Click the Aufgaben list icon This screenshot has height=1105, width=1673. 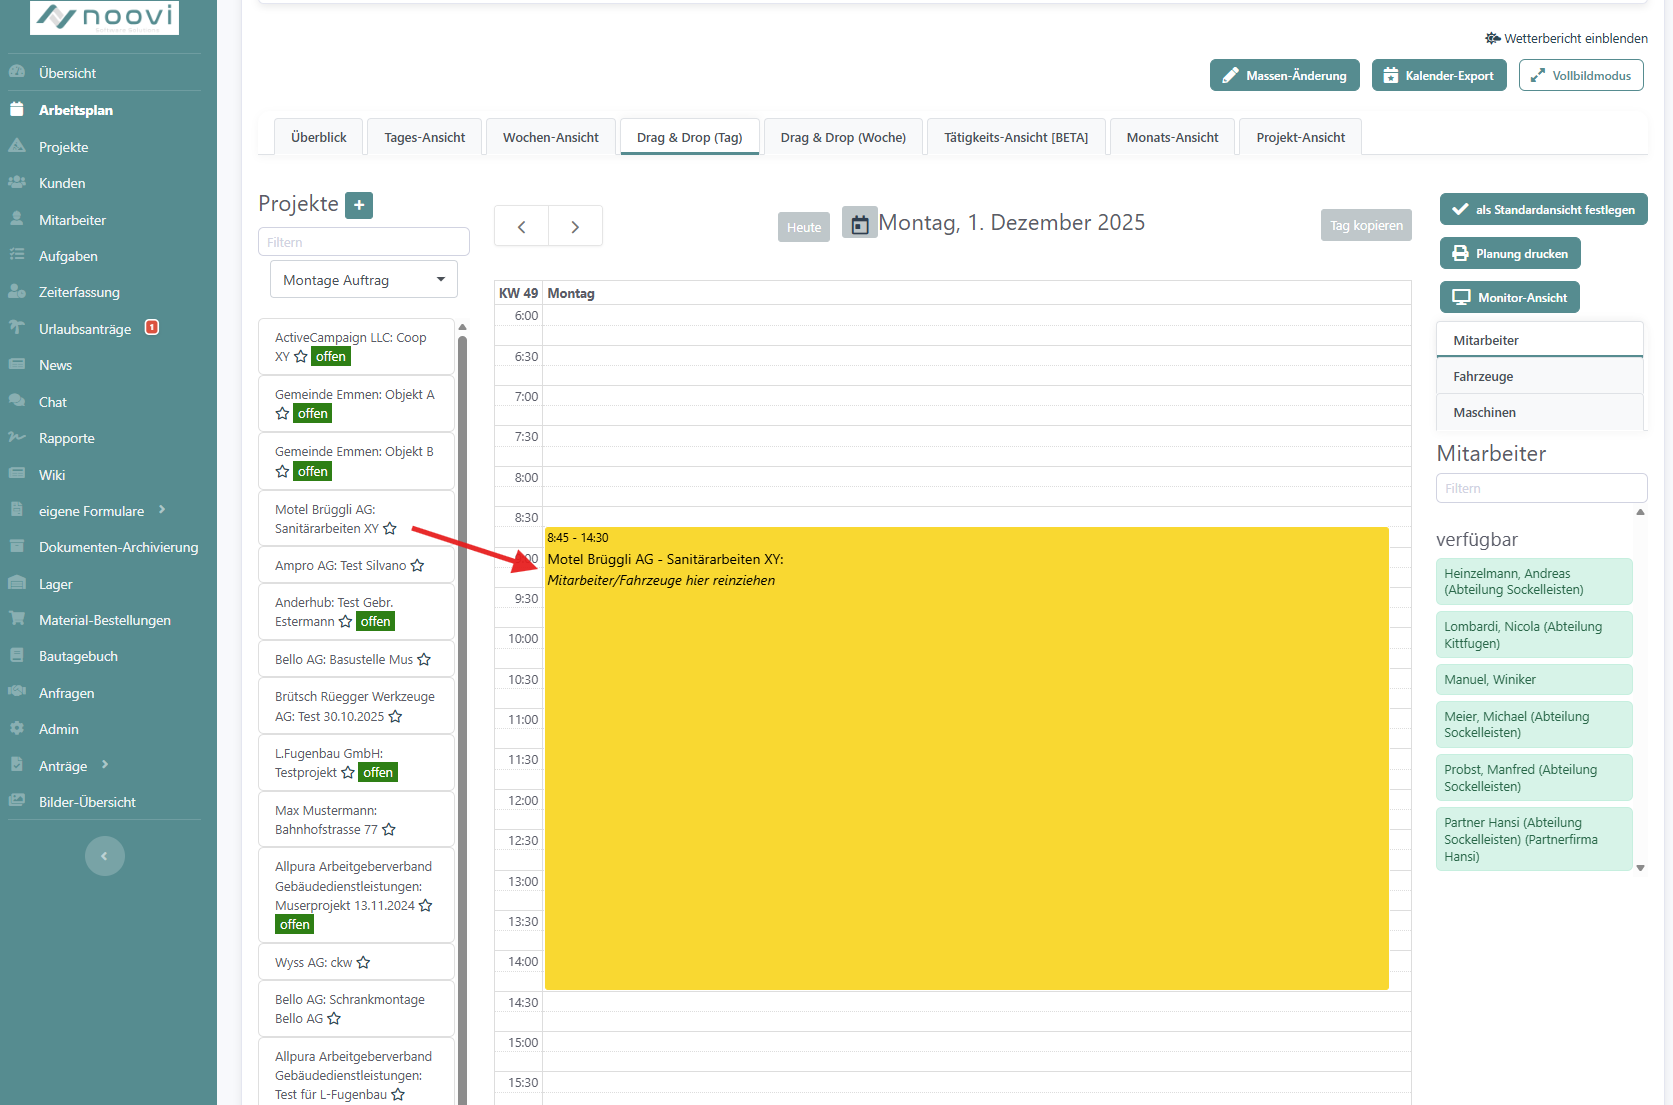click(x=17, y=255)
